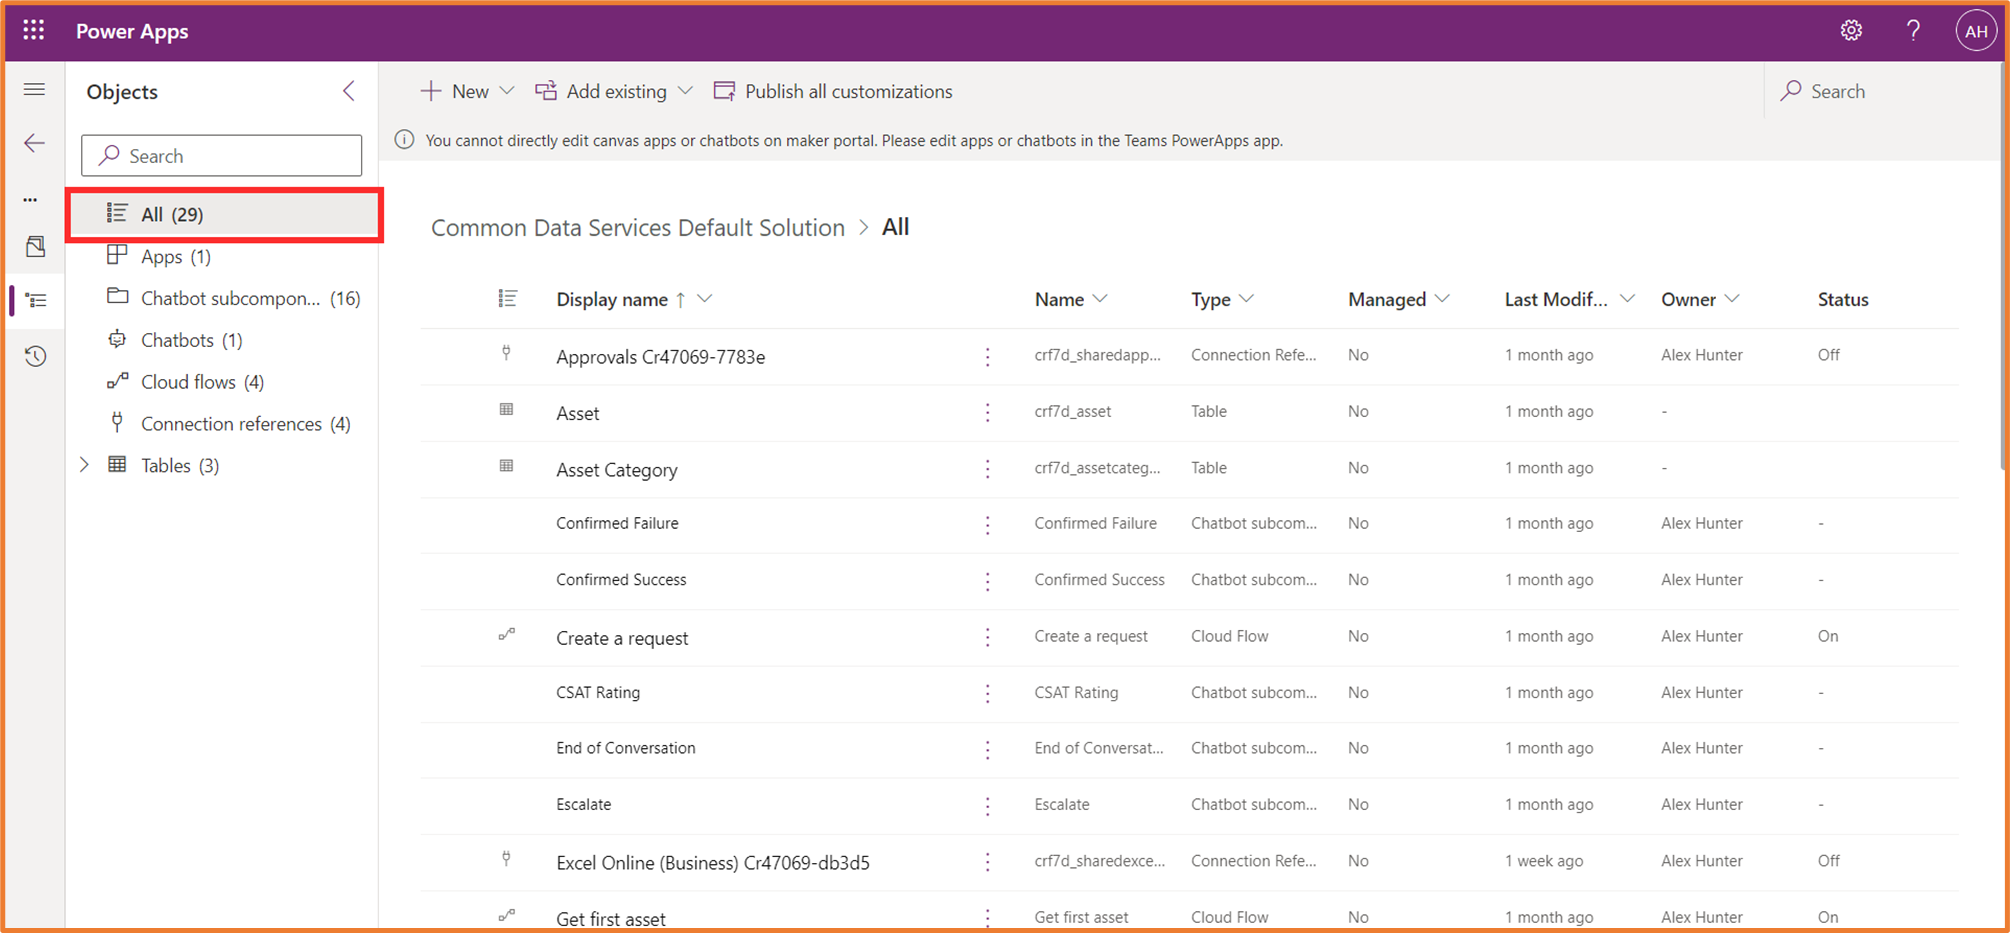Open the Help question mark menu

(1913, 30)
